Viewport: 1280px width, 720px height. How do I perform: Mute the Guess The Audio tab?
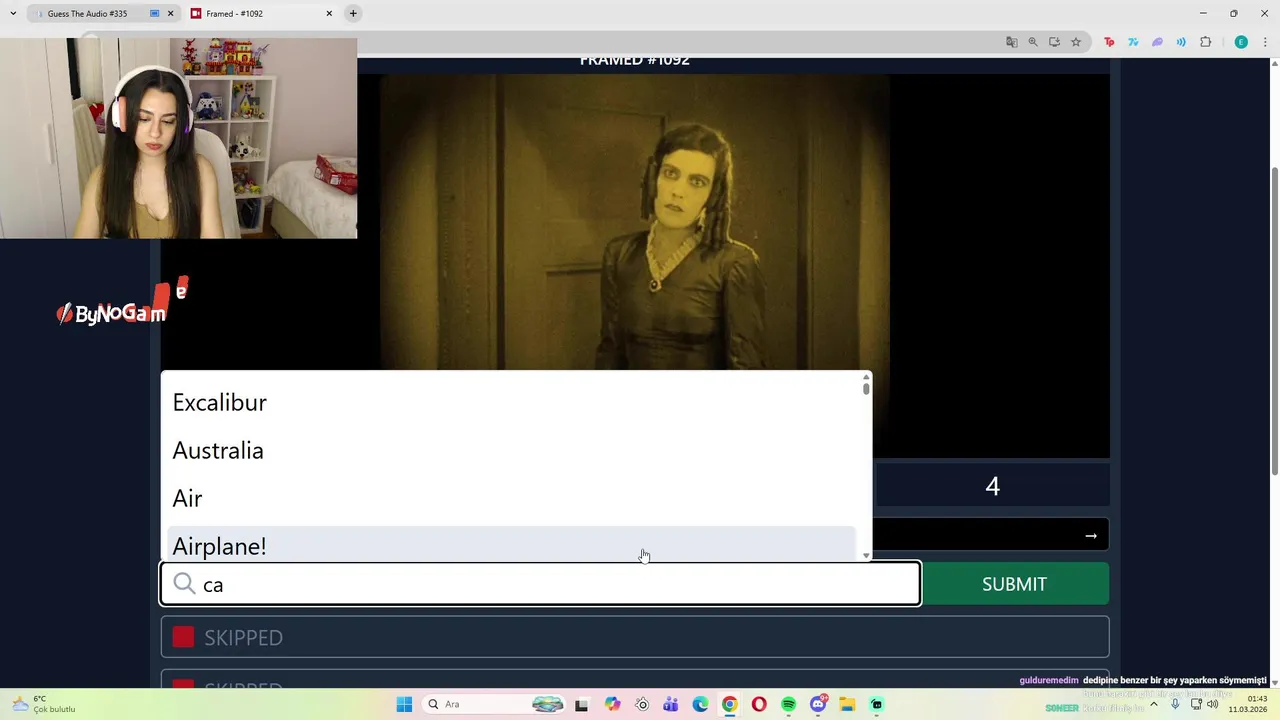[x=154, y=14]
